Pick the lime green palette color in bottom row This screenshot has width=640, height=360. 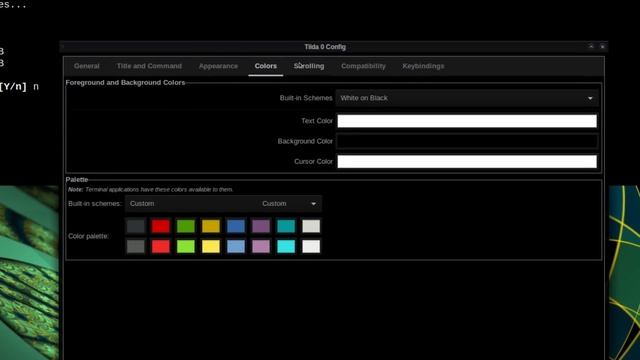[x=186, y=247]
